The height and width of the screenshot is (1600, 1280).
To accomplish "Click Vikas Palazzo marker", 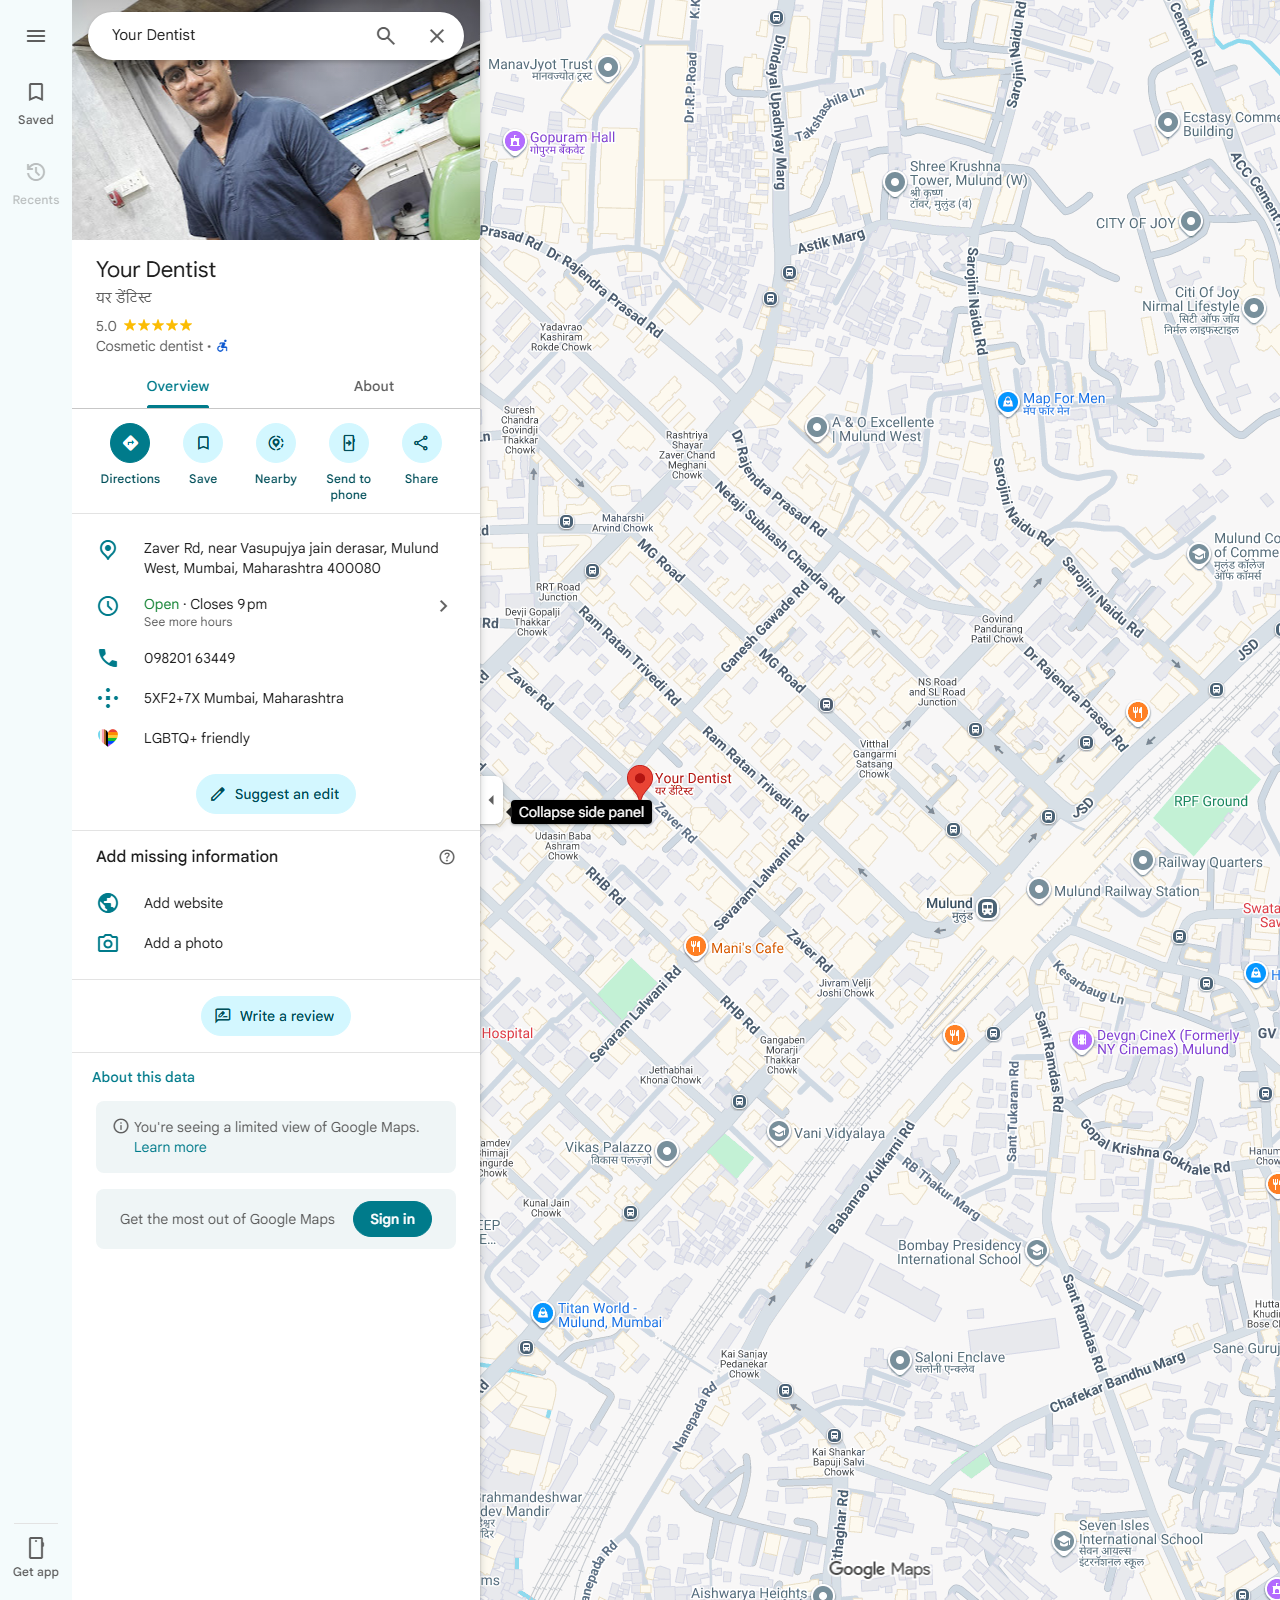I will (667, 1151).
